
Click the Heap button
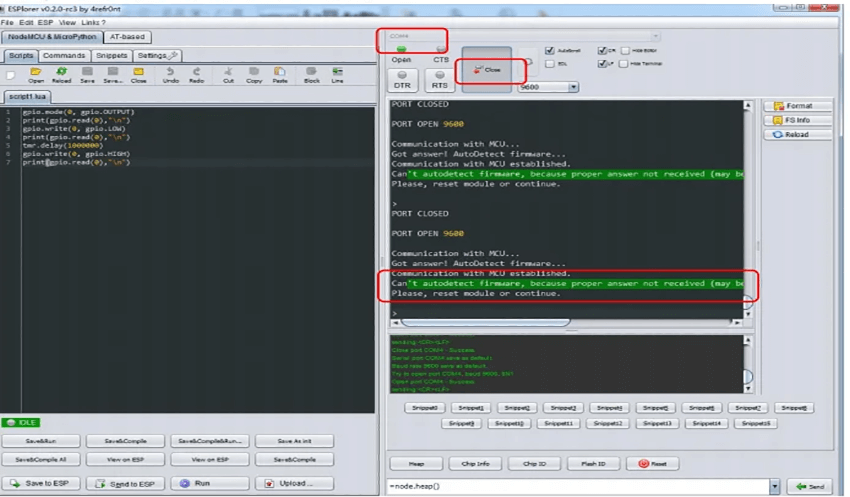tap(416, 463)
